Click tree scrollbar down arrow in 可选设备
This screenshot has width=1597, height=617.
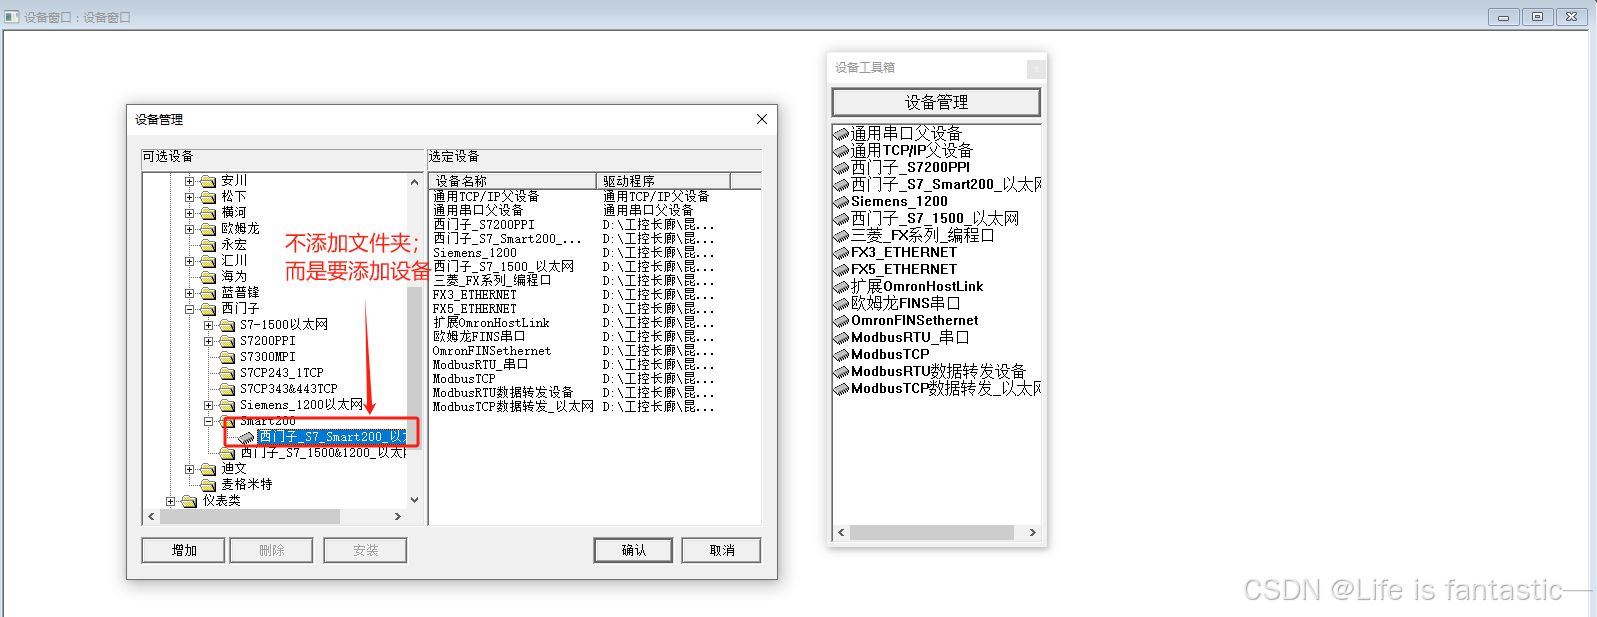(414, 500)
